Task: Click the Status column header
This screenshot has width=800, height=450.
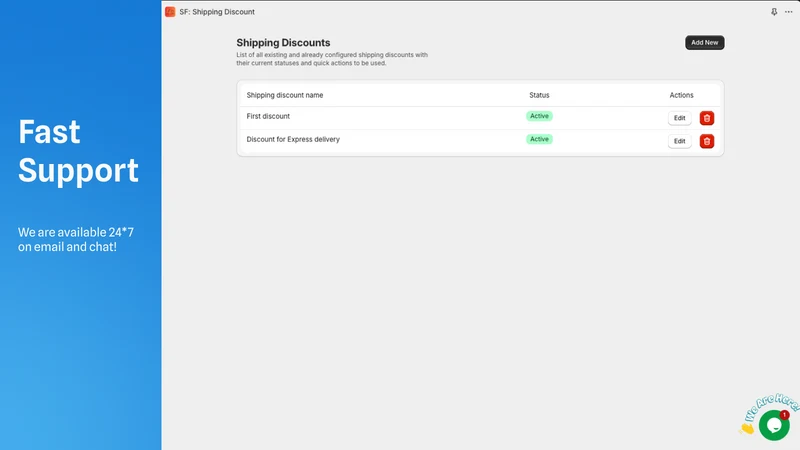Action: (539, 95)
